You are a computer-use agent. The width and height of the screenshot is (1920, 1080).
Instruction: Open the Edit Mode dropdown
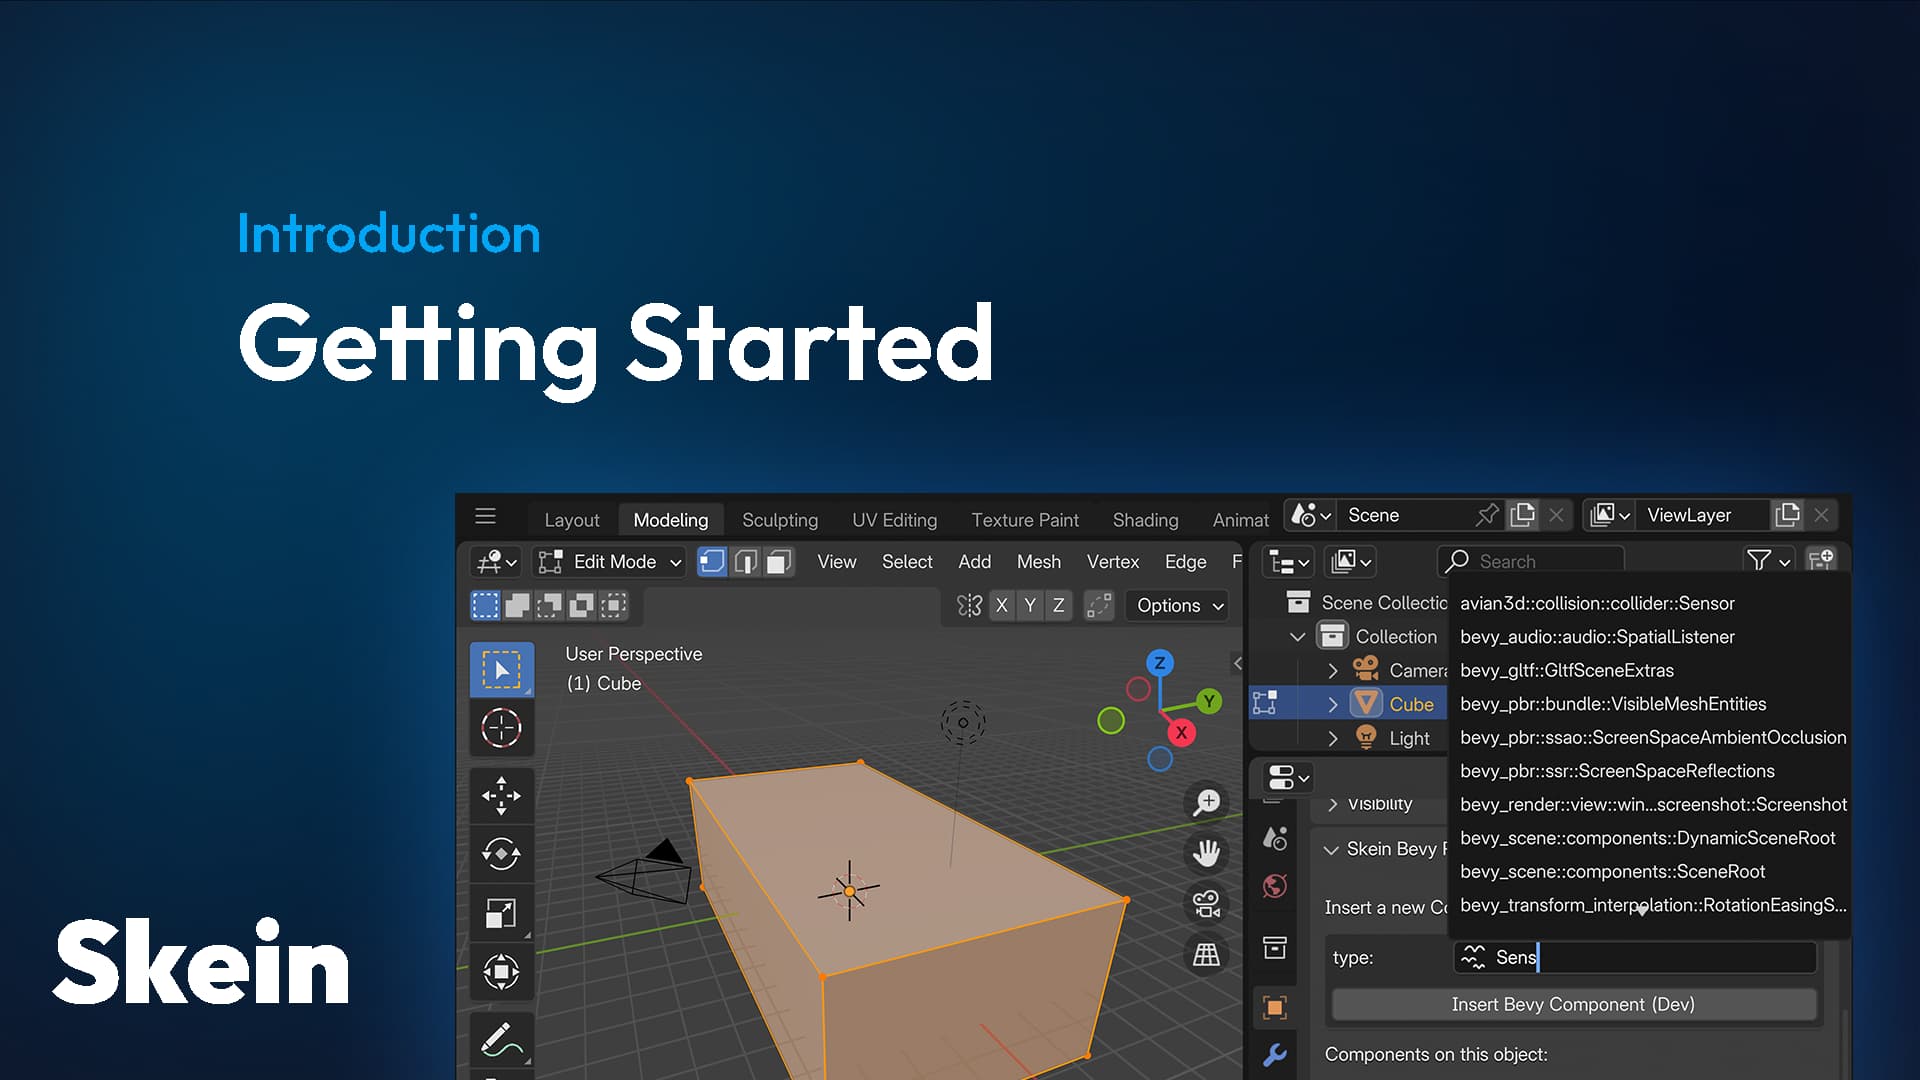(609, 562)
